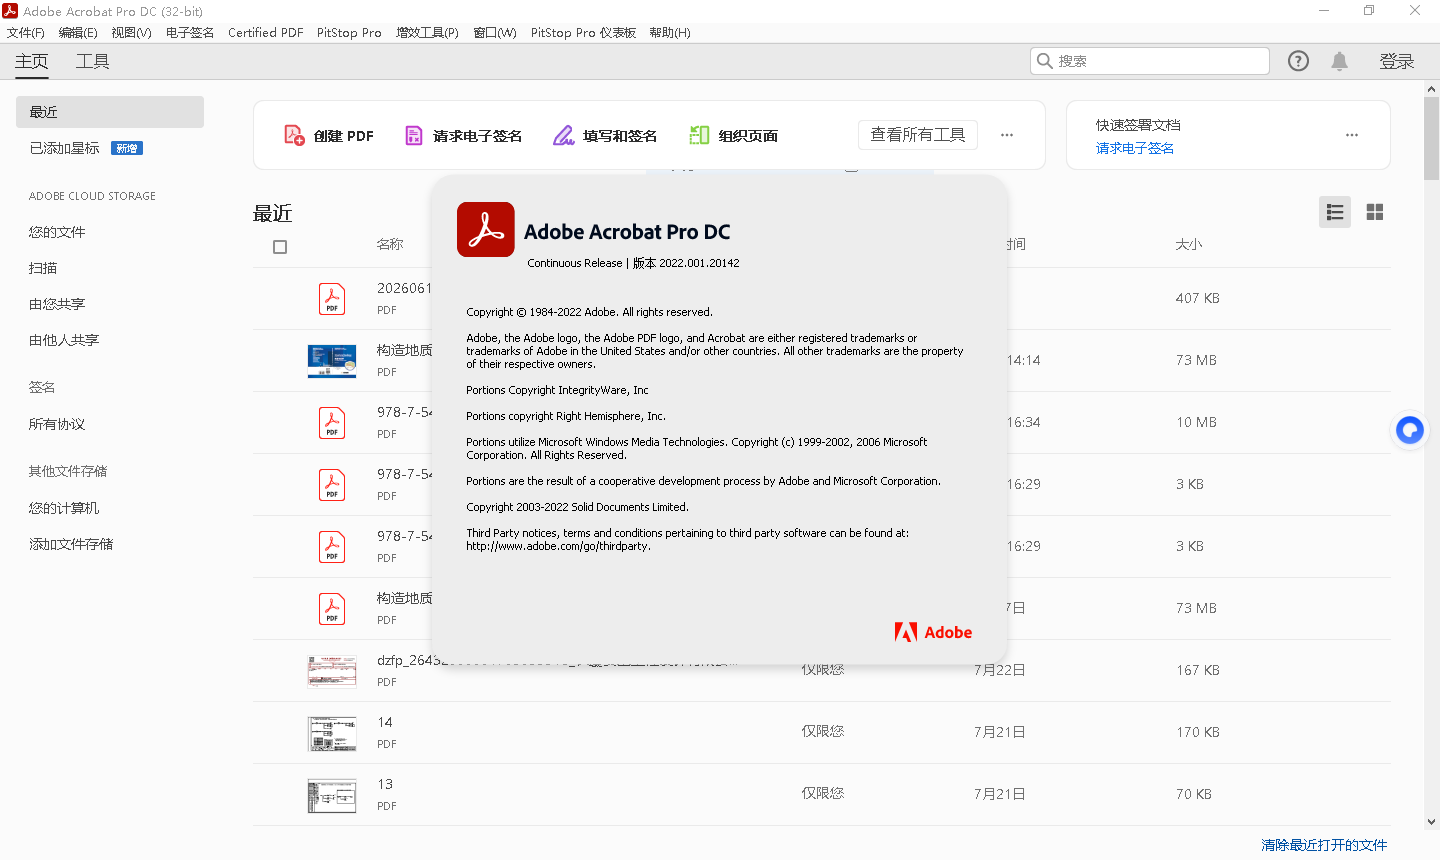Image resolution: width=1440 pixels, height=860 pixels.
Task: Click the PDF icon of the 10 MB file
Action: (x=332, y=423)
